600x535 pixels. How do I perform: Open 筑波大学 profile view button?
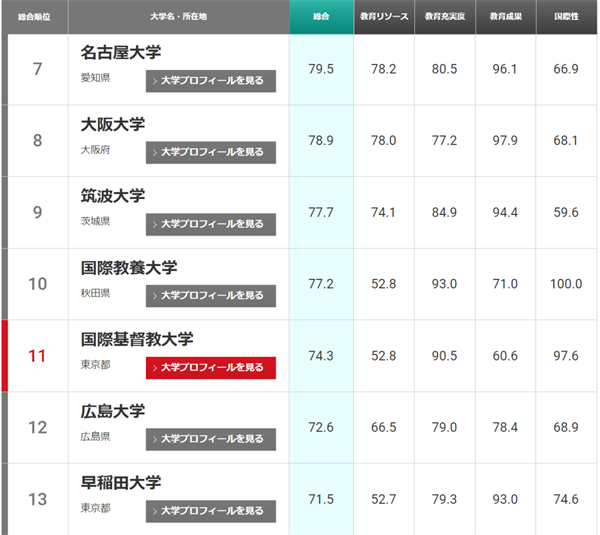(211, 224)
